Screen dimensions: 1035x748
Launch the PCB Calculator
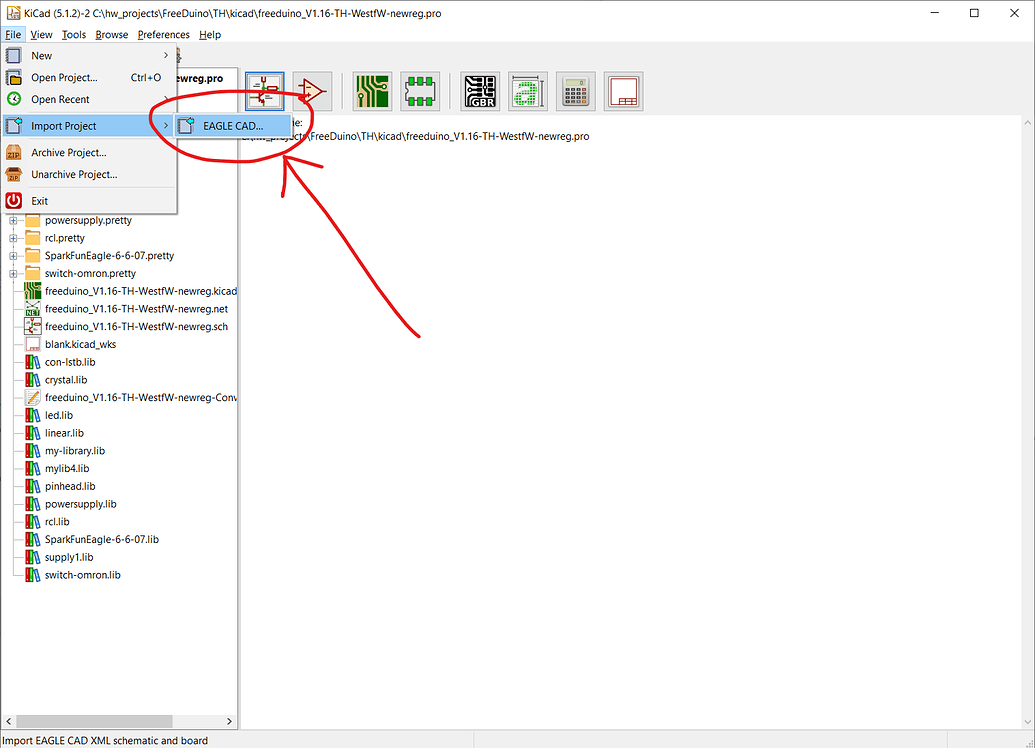click(x=575, y=91)
